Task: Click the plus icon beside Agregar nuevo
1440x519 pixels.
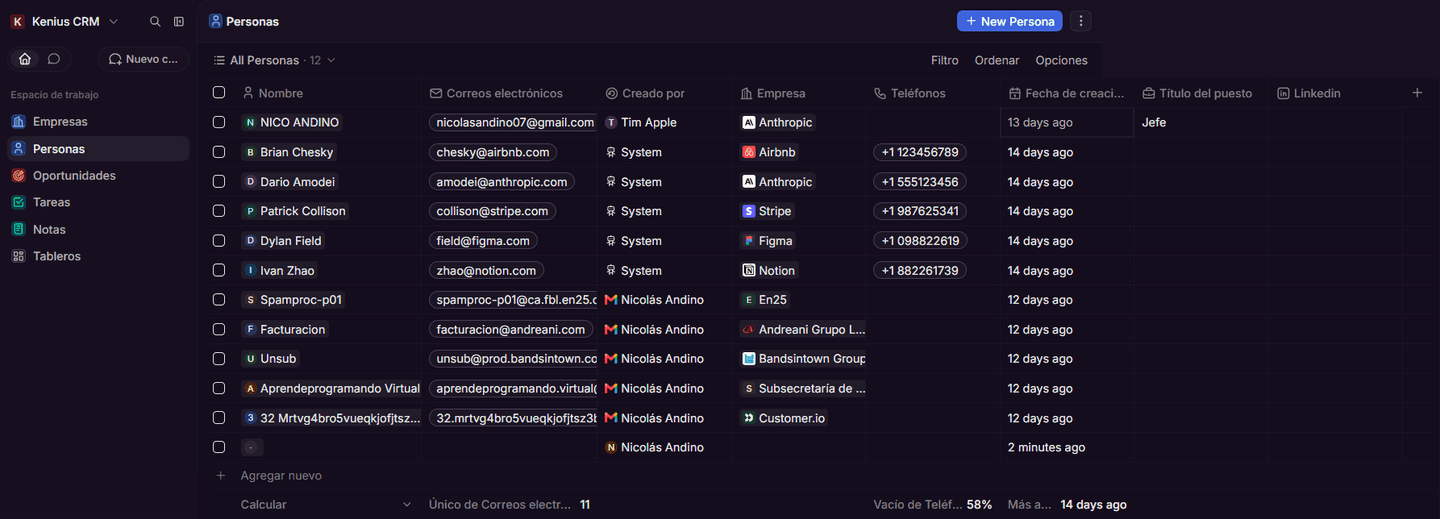Action: 221,476
